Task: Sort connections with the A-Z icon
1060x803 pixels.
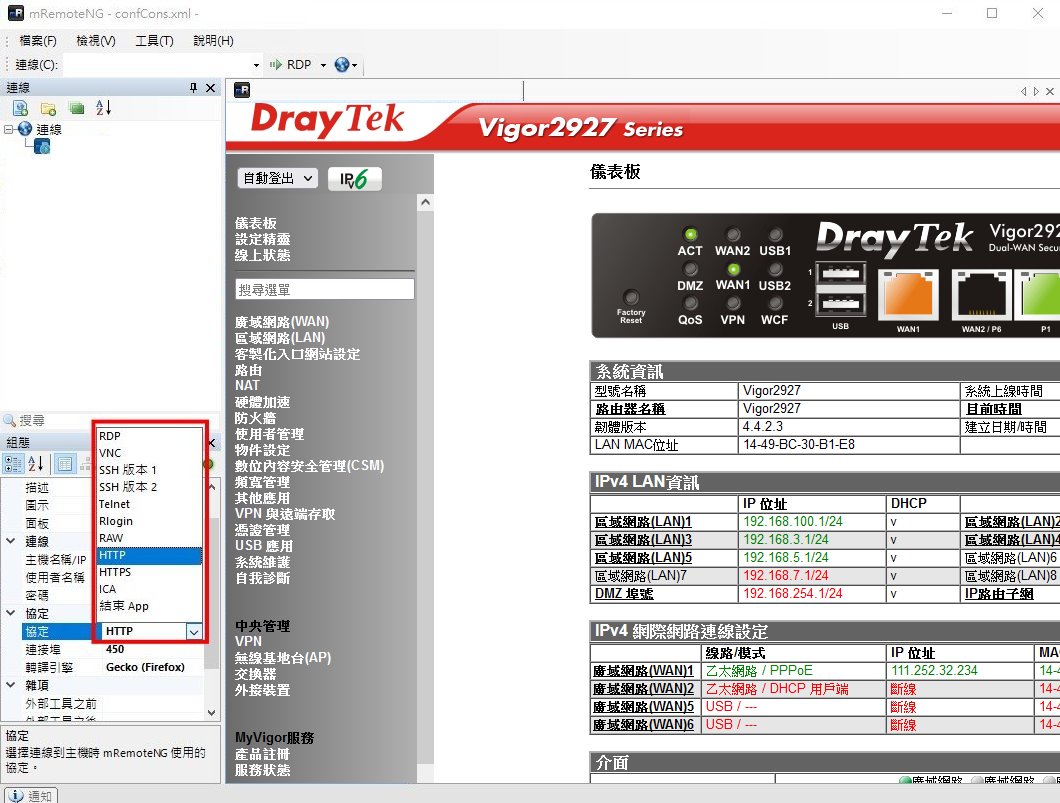Action: [x=104, y=108]
